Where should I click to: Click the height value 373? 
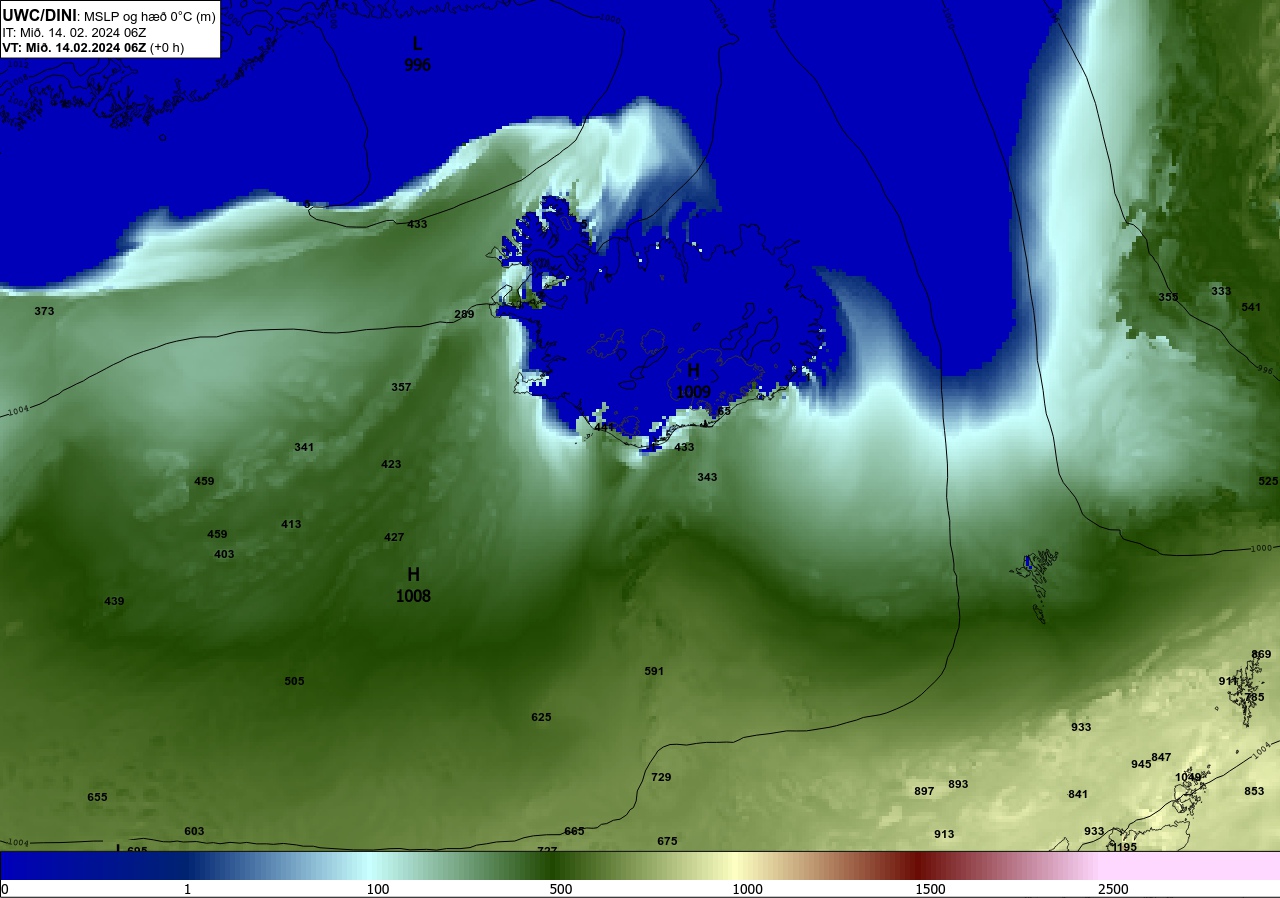[x=44, y=311]
